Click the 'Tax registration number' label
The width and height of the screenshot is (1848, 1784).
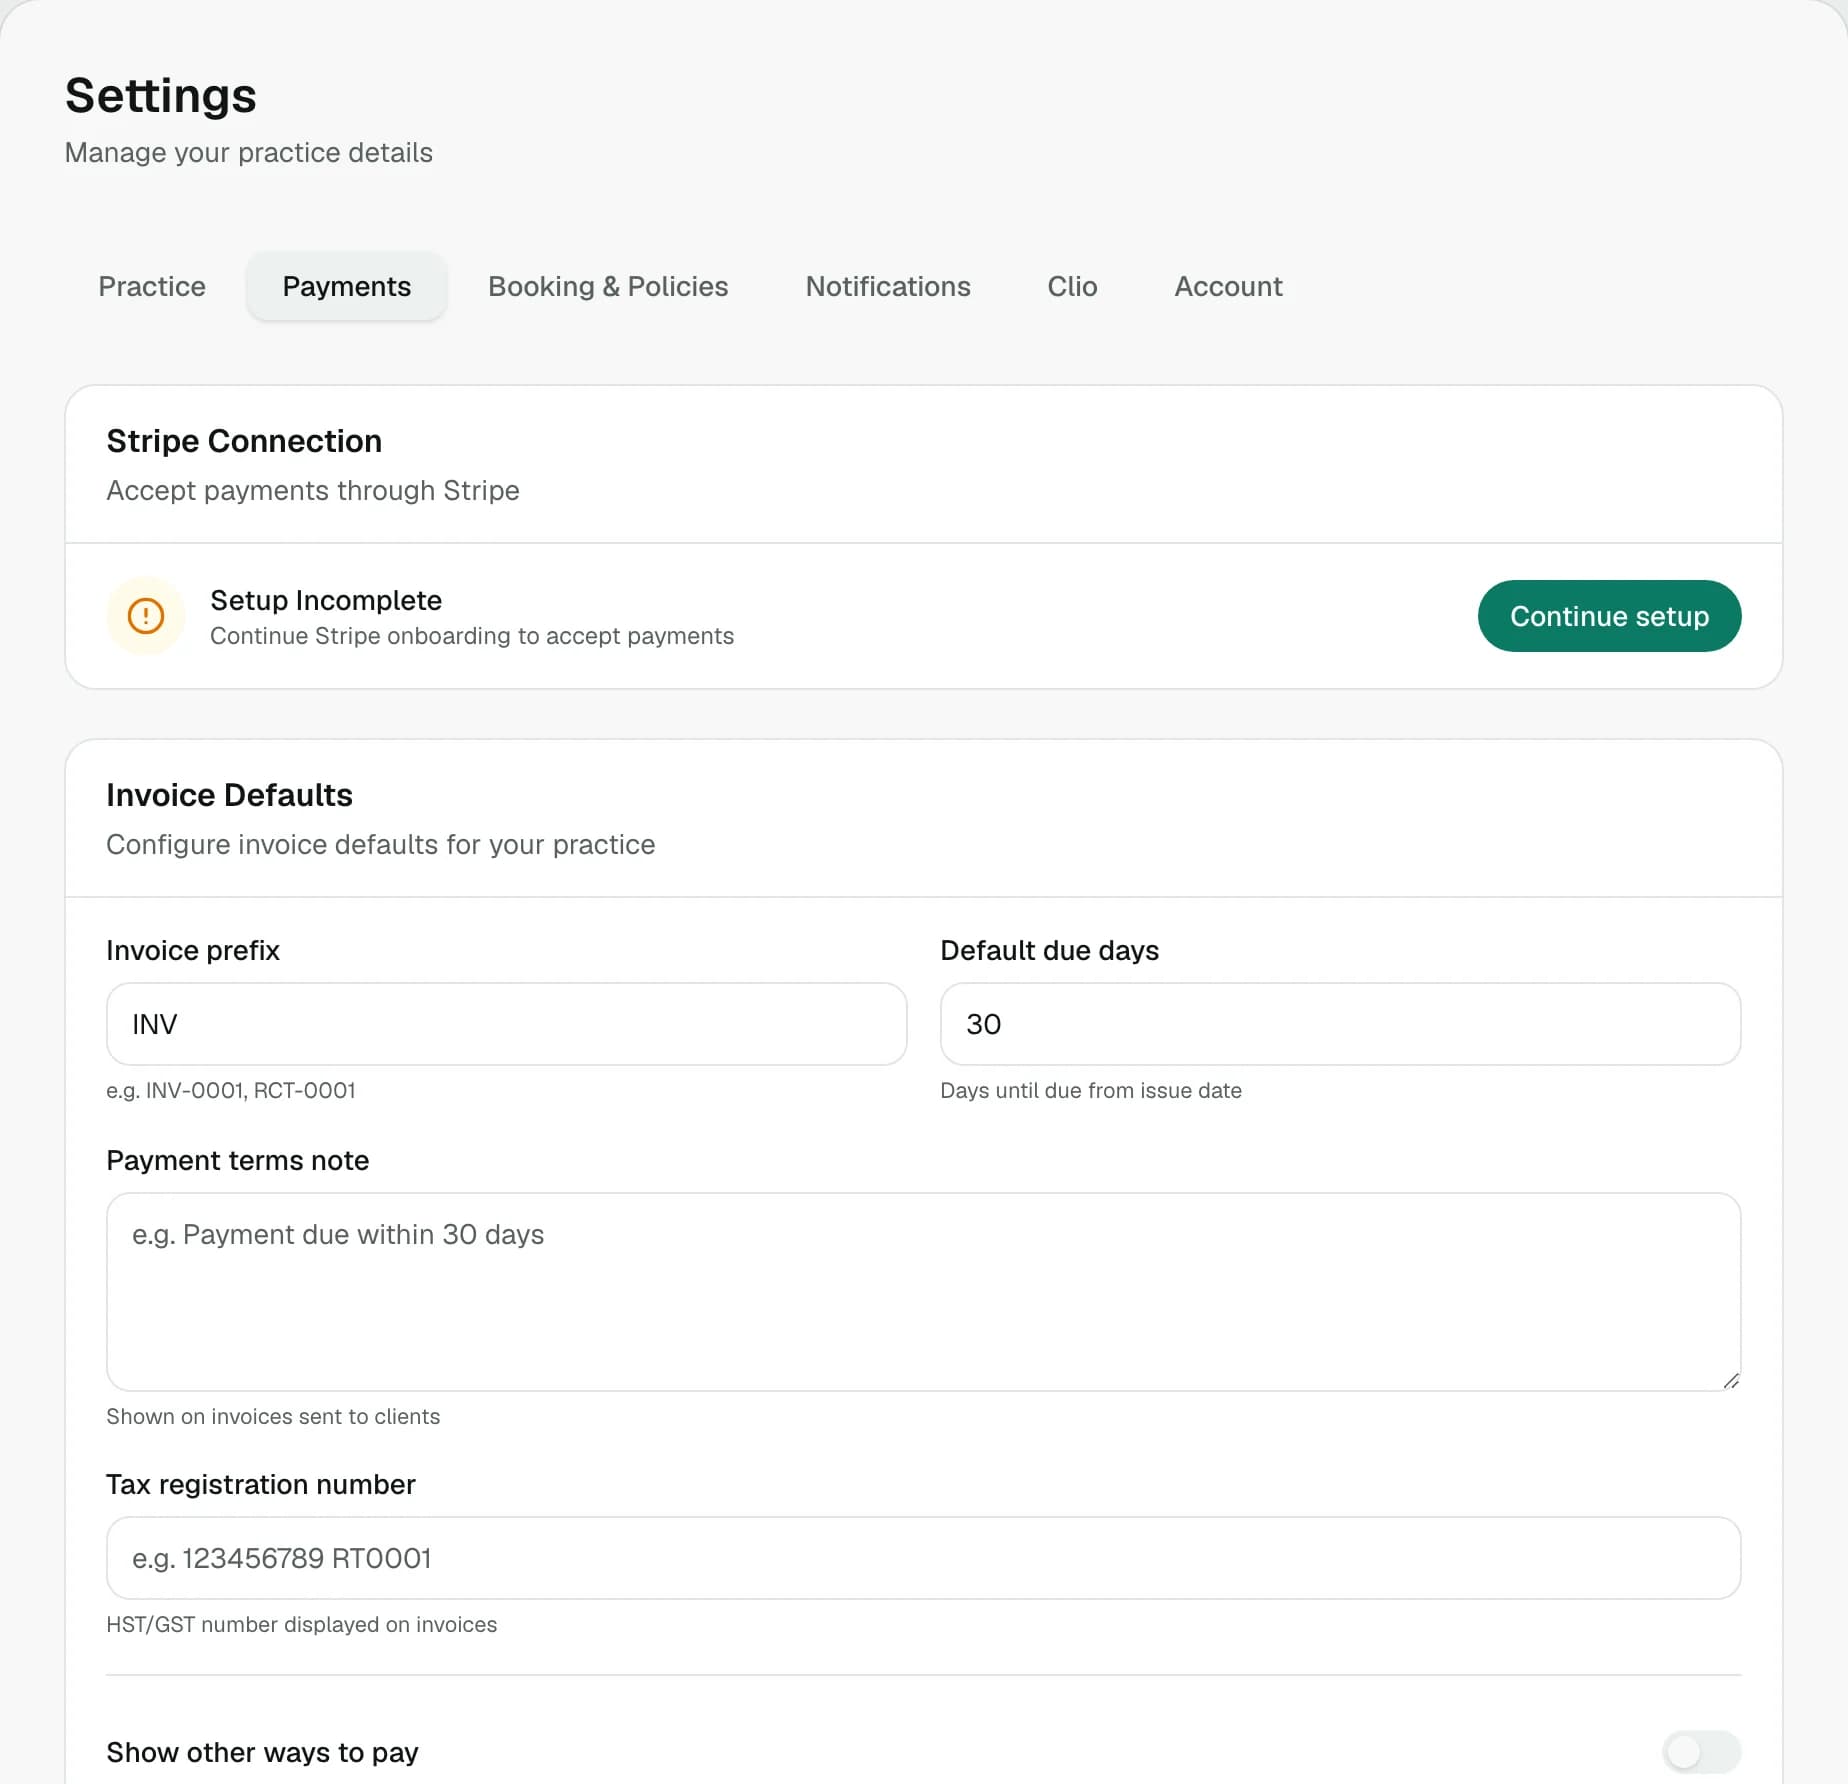pyautogui.click(x=261, y=1484)
